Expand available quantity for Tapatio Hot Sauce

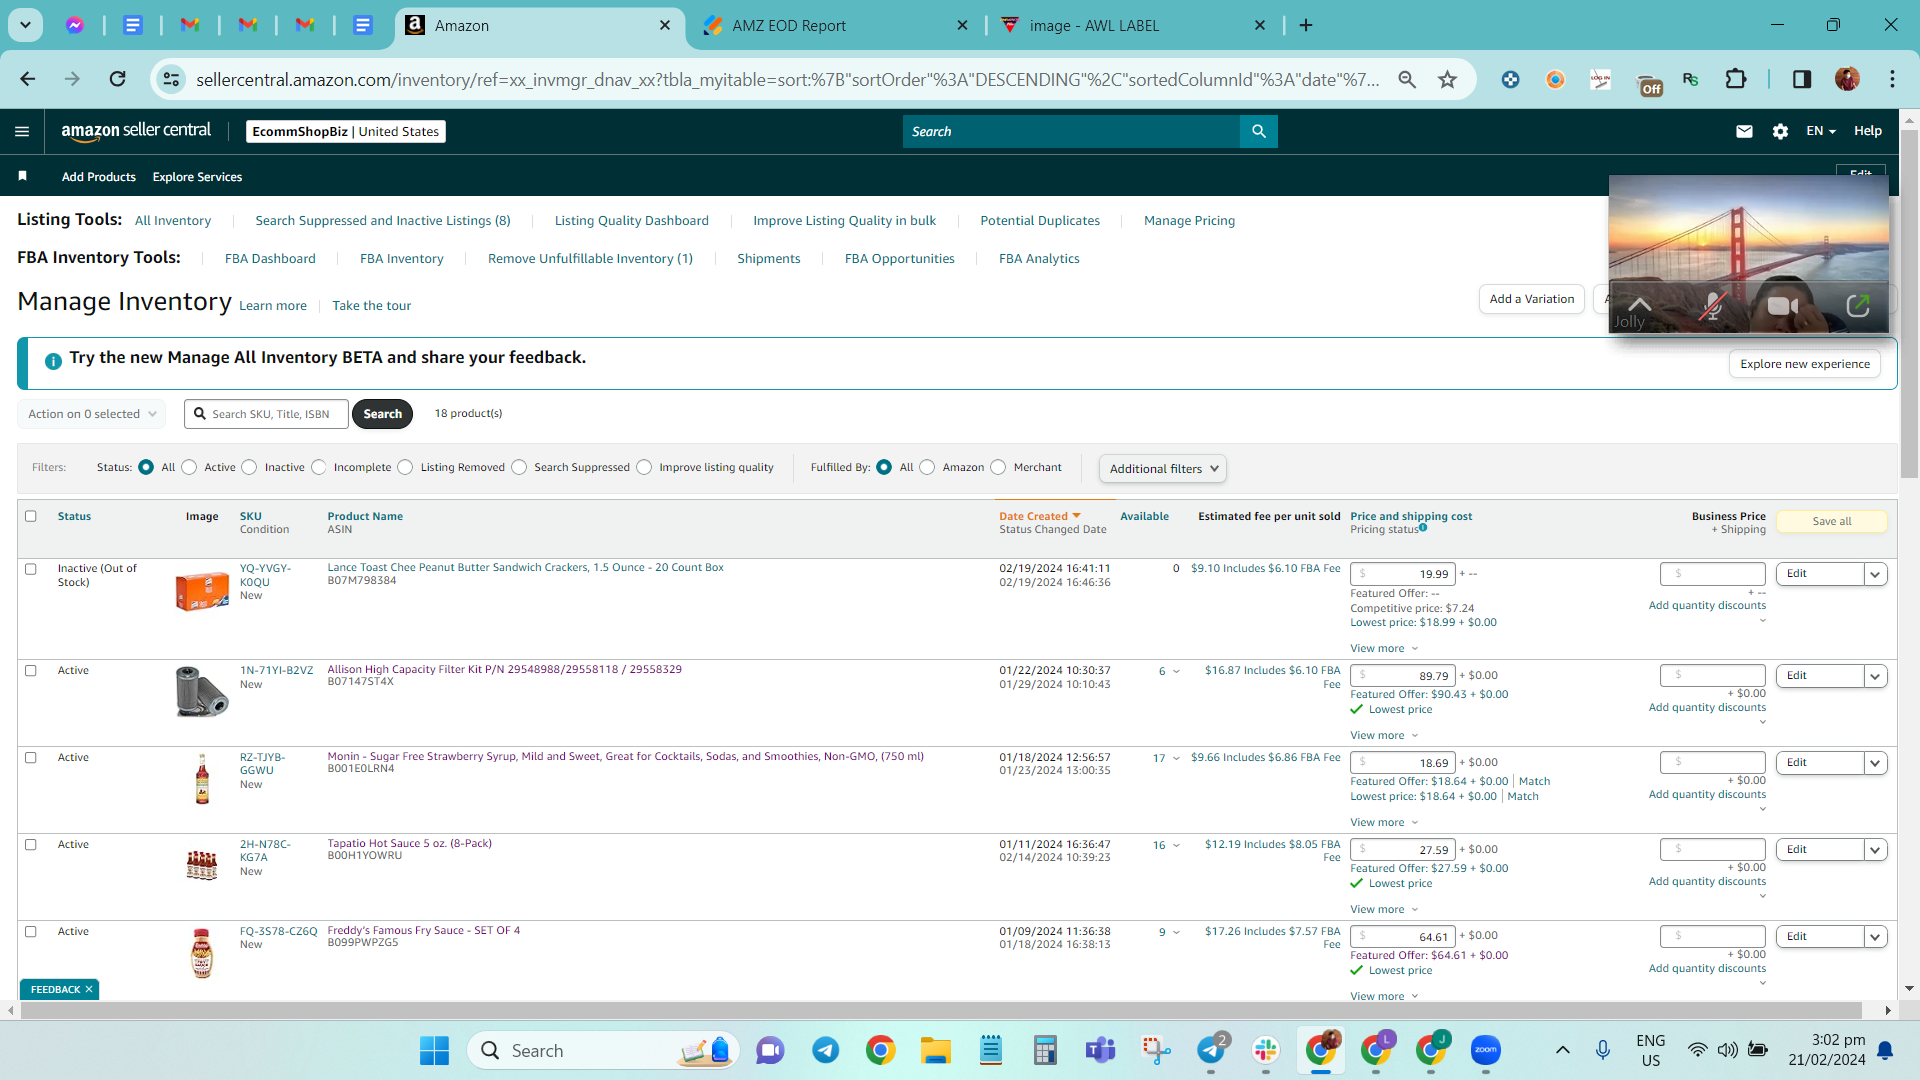point(1176,845)
